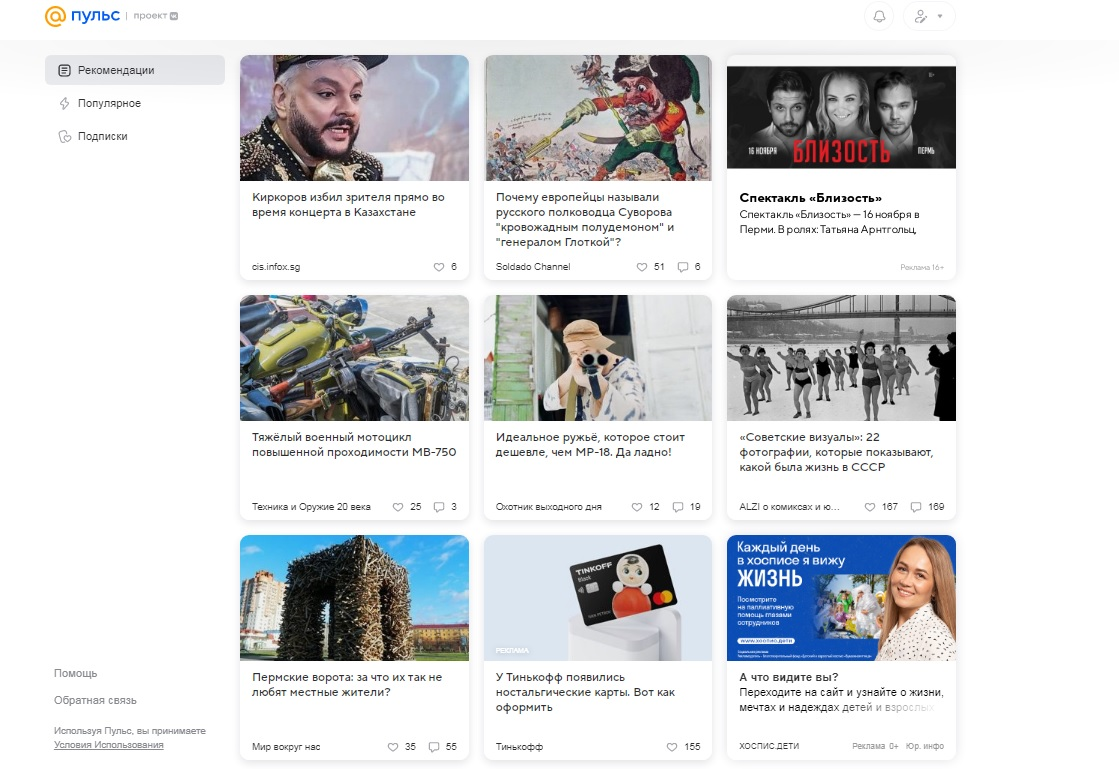The image size is (1119, 769).
Task: Open comments on Пермские ворота article
Action: [x=434, y=747]
